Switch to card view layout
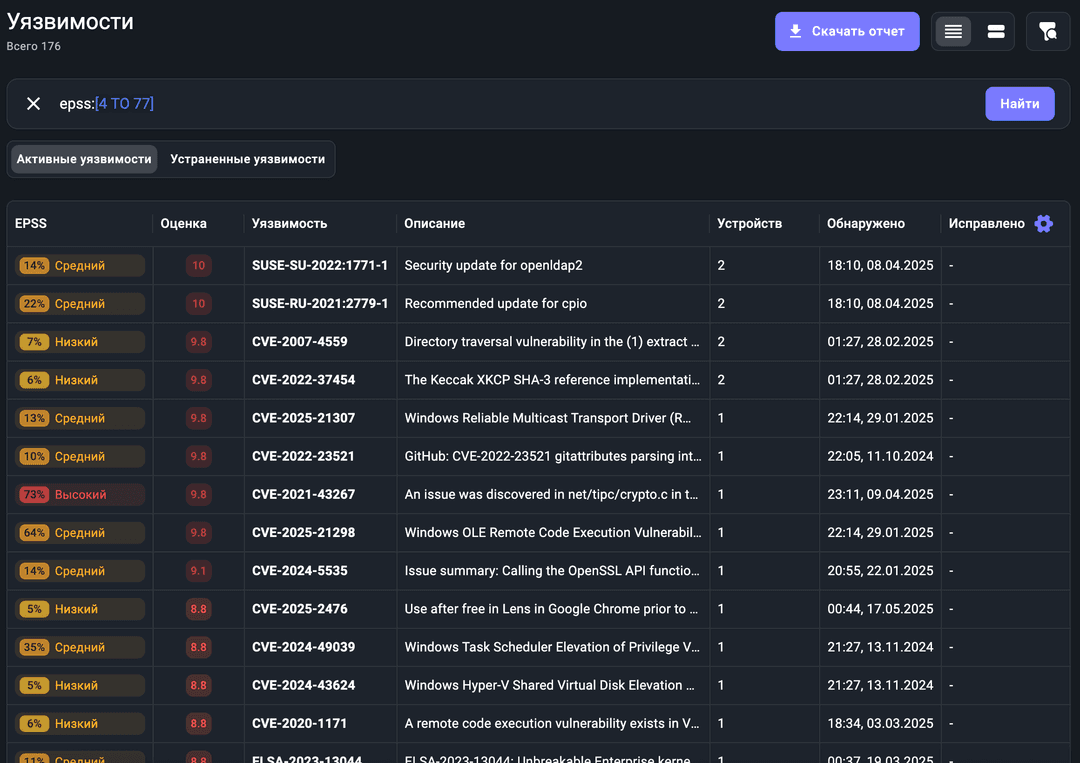Screen dimensions: 1080x763 996,32
